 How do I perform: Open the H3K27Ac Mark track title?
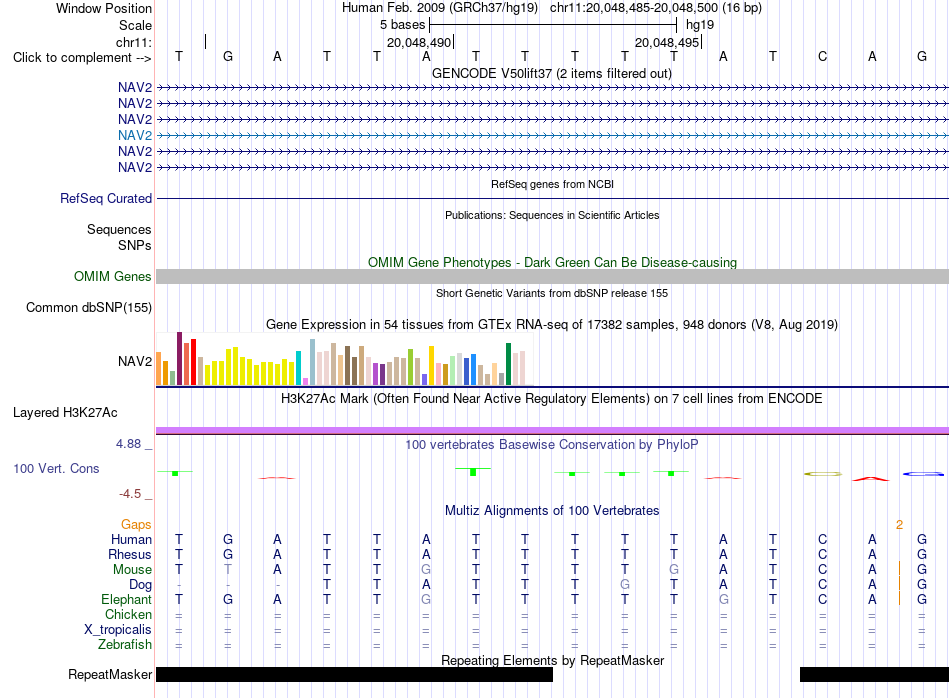click(x=552, y=399)
